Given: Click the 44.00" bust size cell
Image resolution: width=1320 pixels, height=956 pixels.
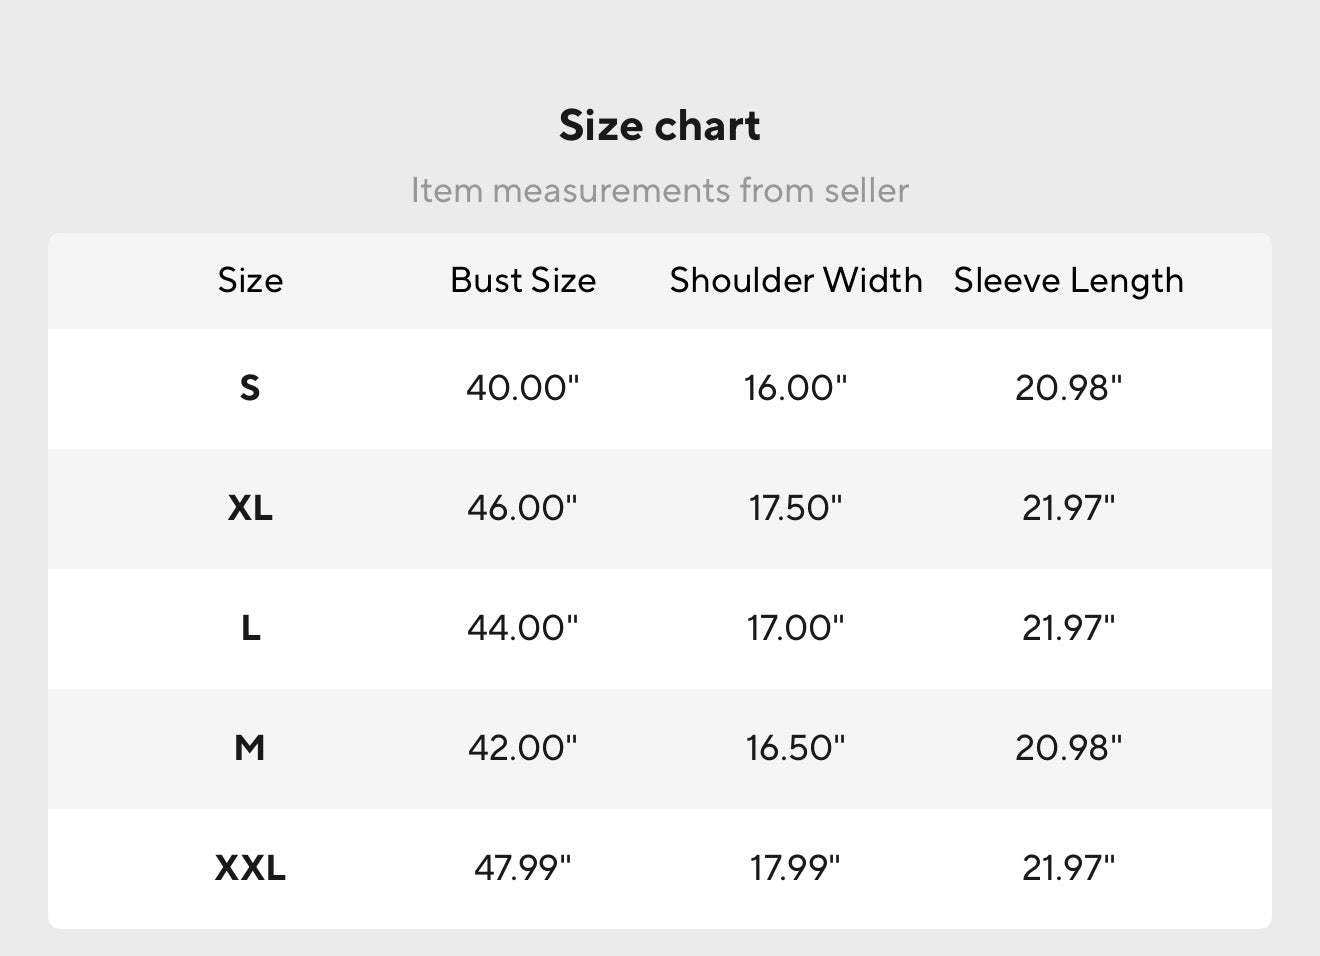Looking at the screenshot, I should [523, 628].
